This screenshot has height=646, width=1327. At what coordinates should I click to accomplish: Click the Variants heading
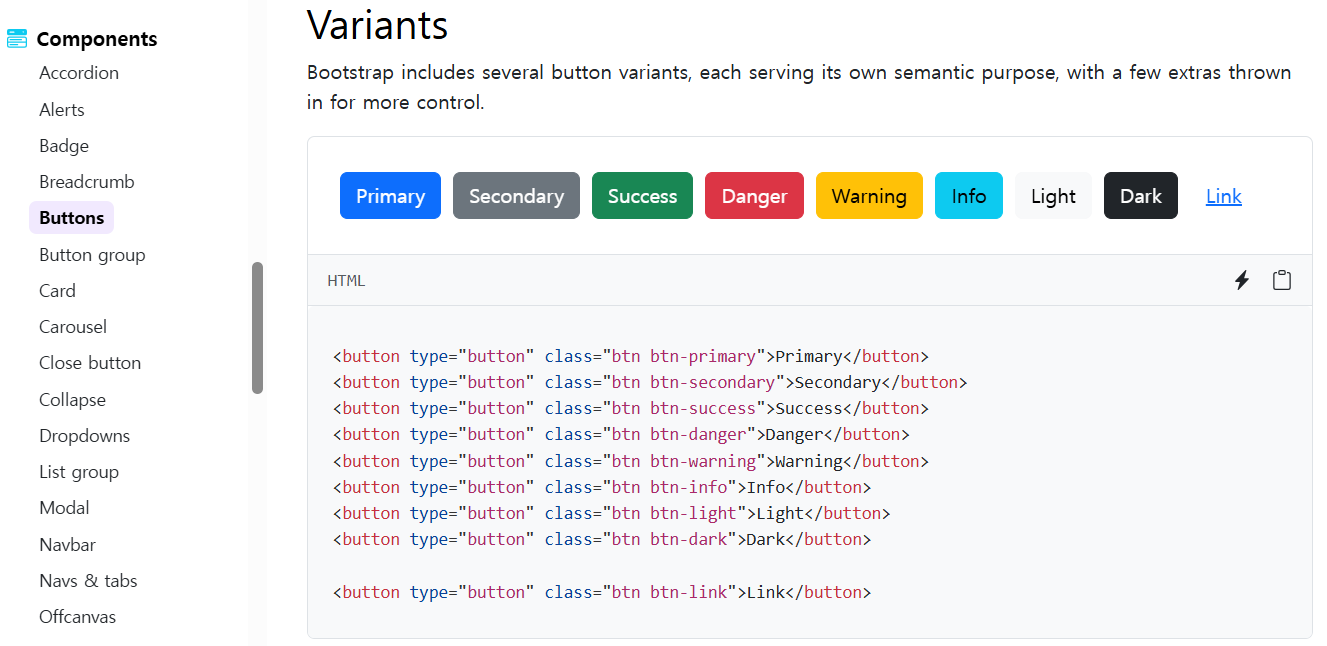point(377,25)
